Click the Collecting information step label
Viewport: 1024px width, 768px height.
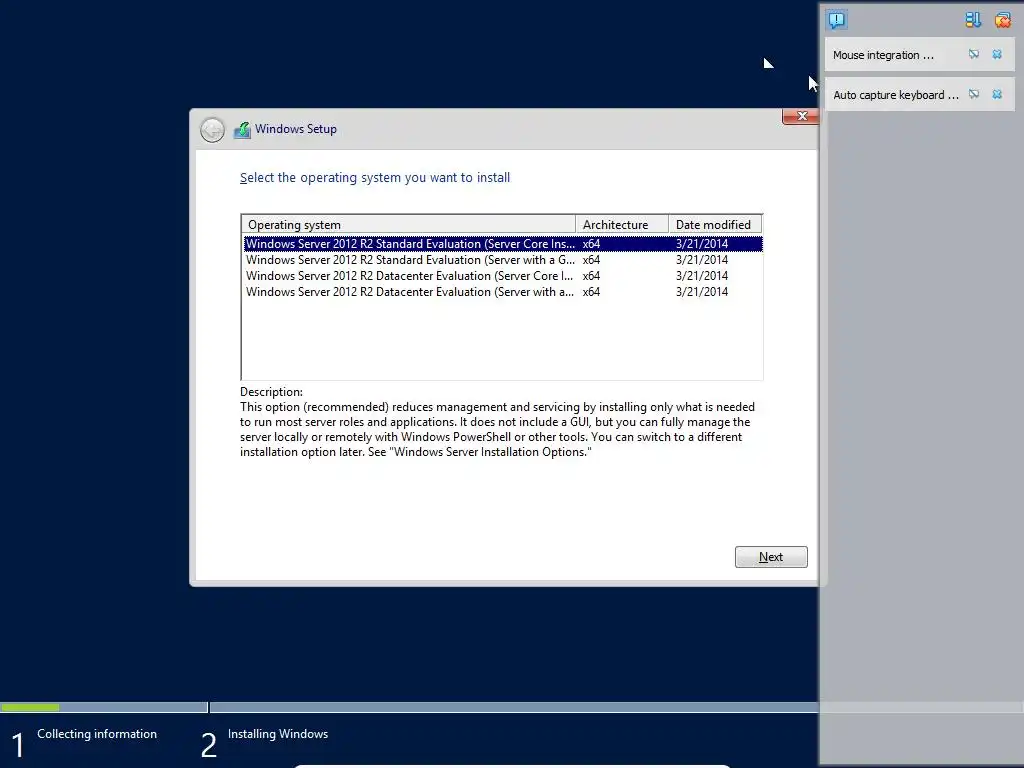(x=97, y=734)
